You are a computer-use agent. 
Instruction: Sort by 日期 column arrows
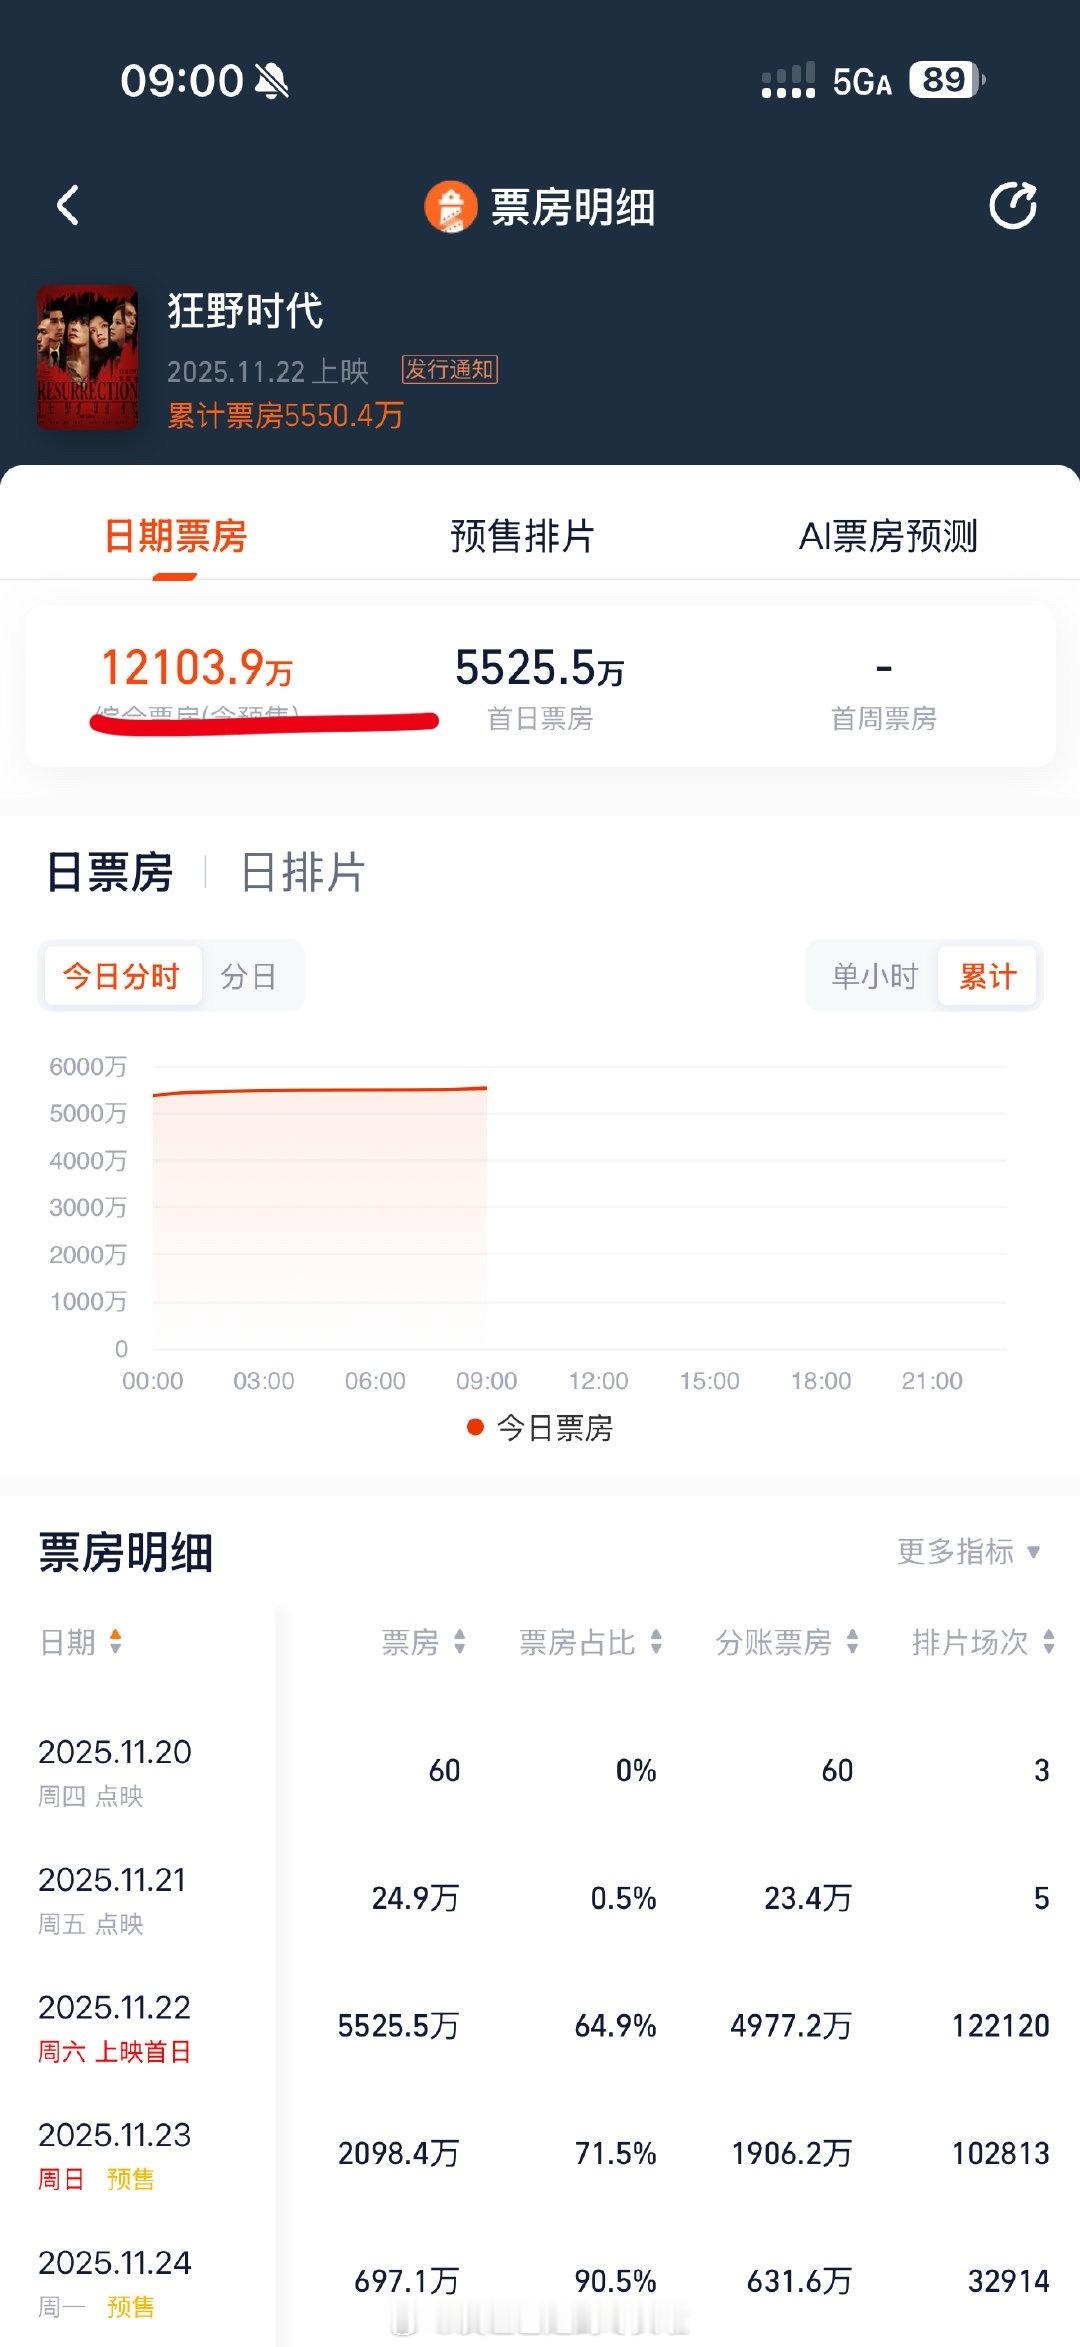(x=116, y=1641)
